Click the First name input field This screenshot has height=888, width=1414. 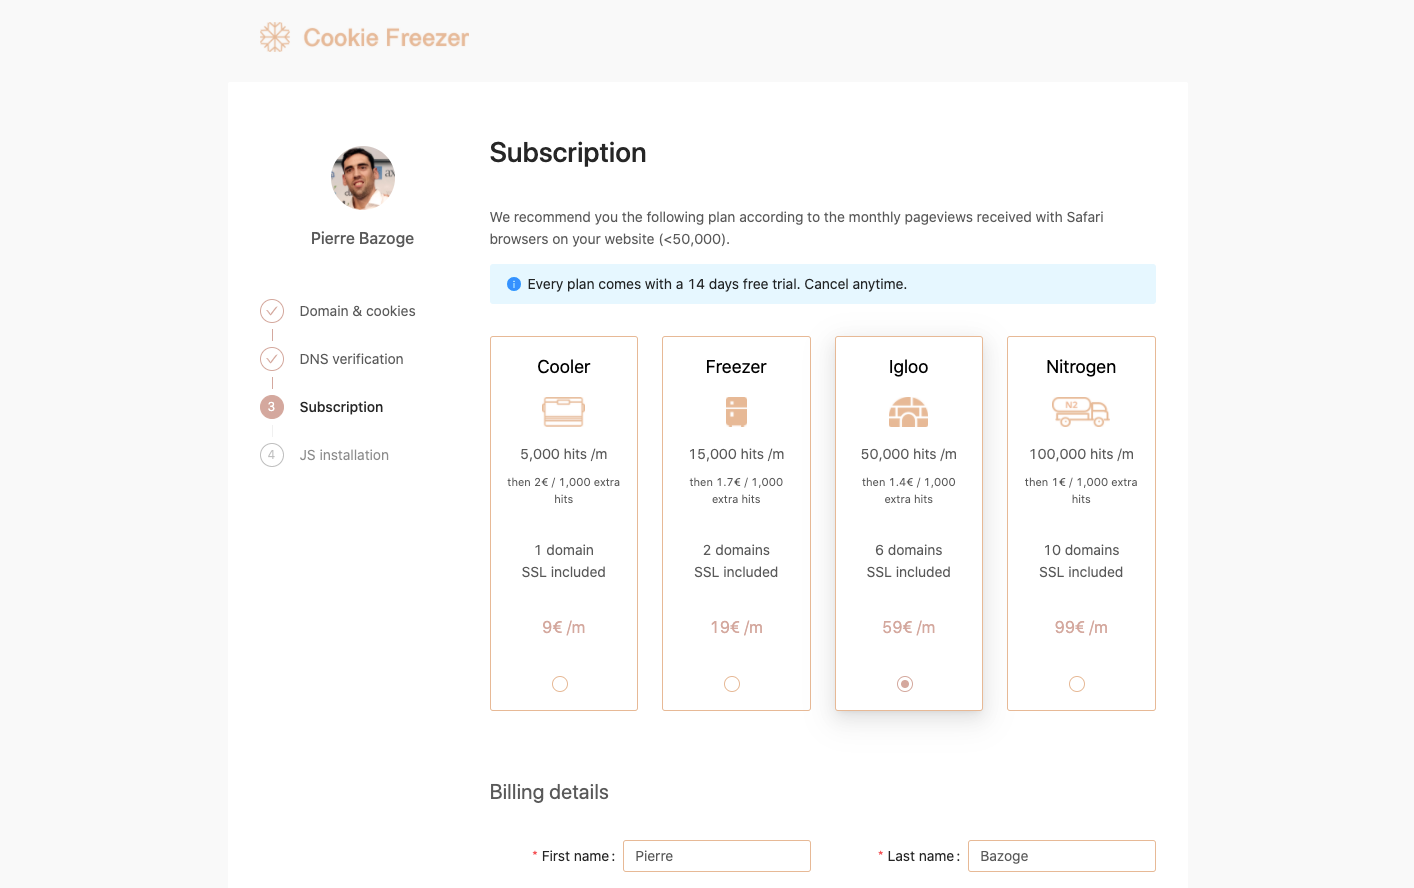[x=717, y=856]
